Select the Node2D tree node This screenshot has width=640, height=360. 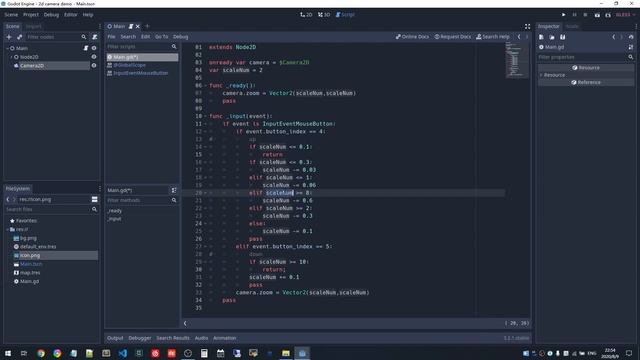coord(29,57)
